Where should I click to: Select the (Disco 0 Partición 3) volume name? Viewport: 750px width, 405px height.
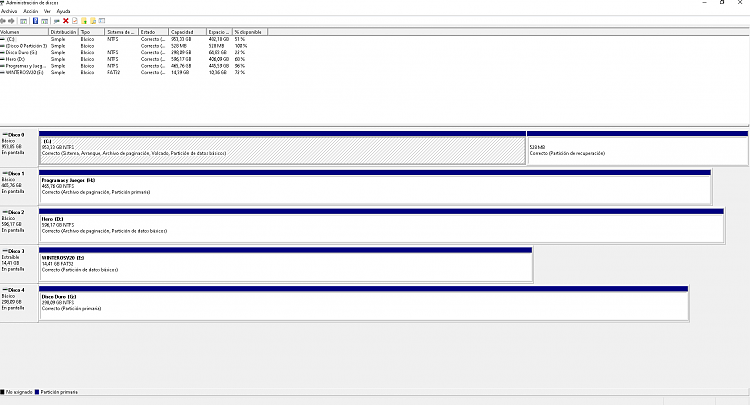click(26, 46)
